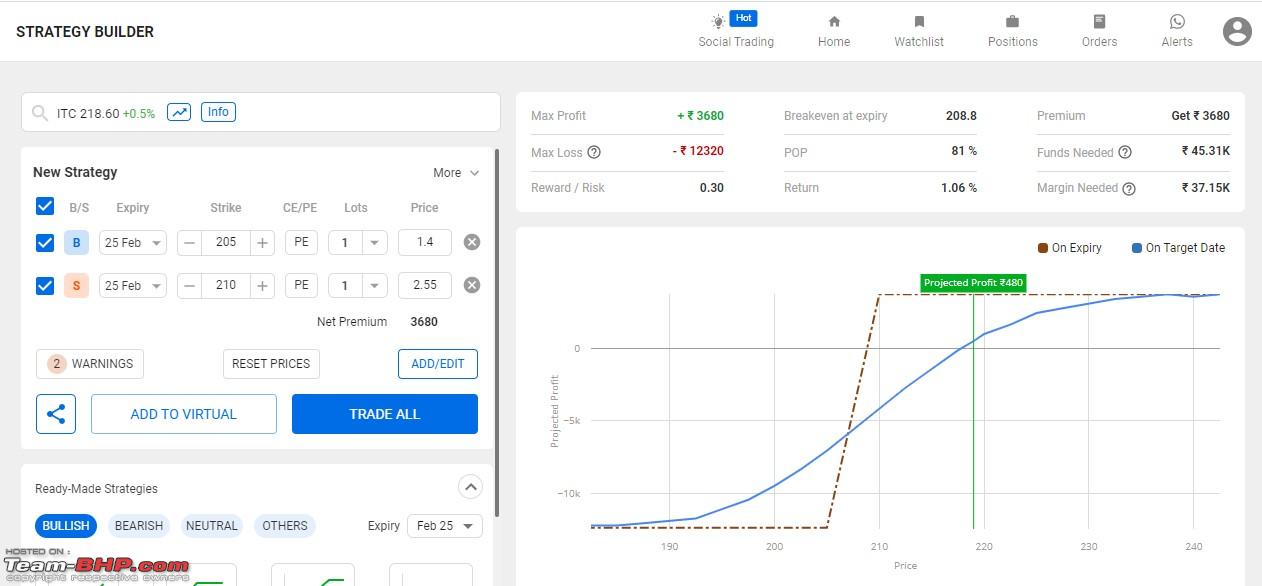1262x586 pixels.
Task: Open the Watchlist
Action: coord(919,31)
